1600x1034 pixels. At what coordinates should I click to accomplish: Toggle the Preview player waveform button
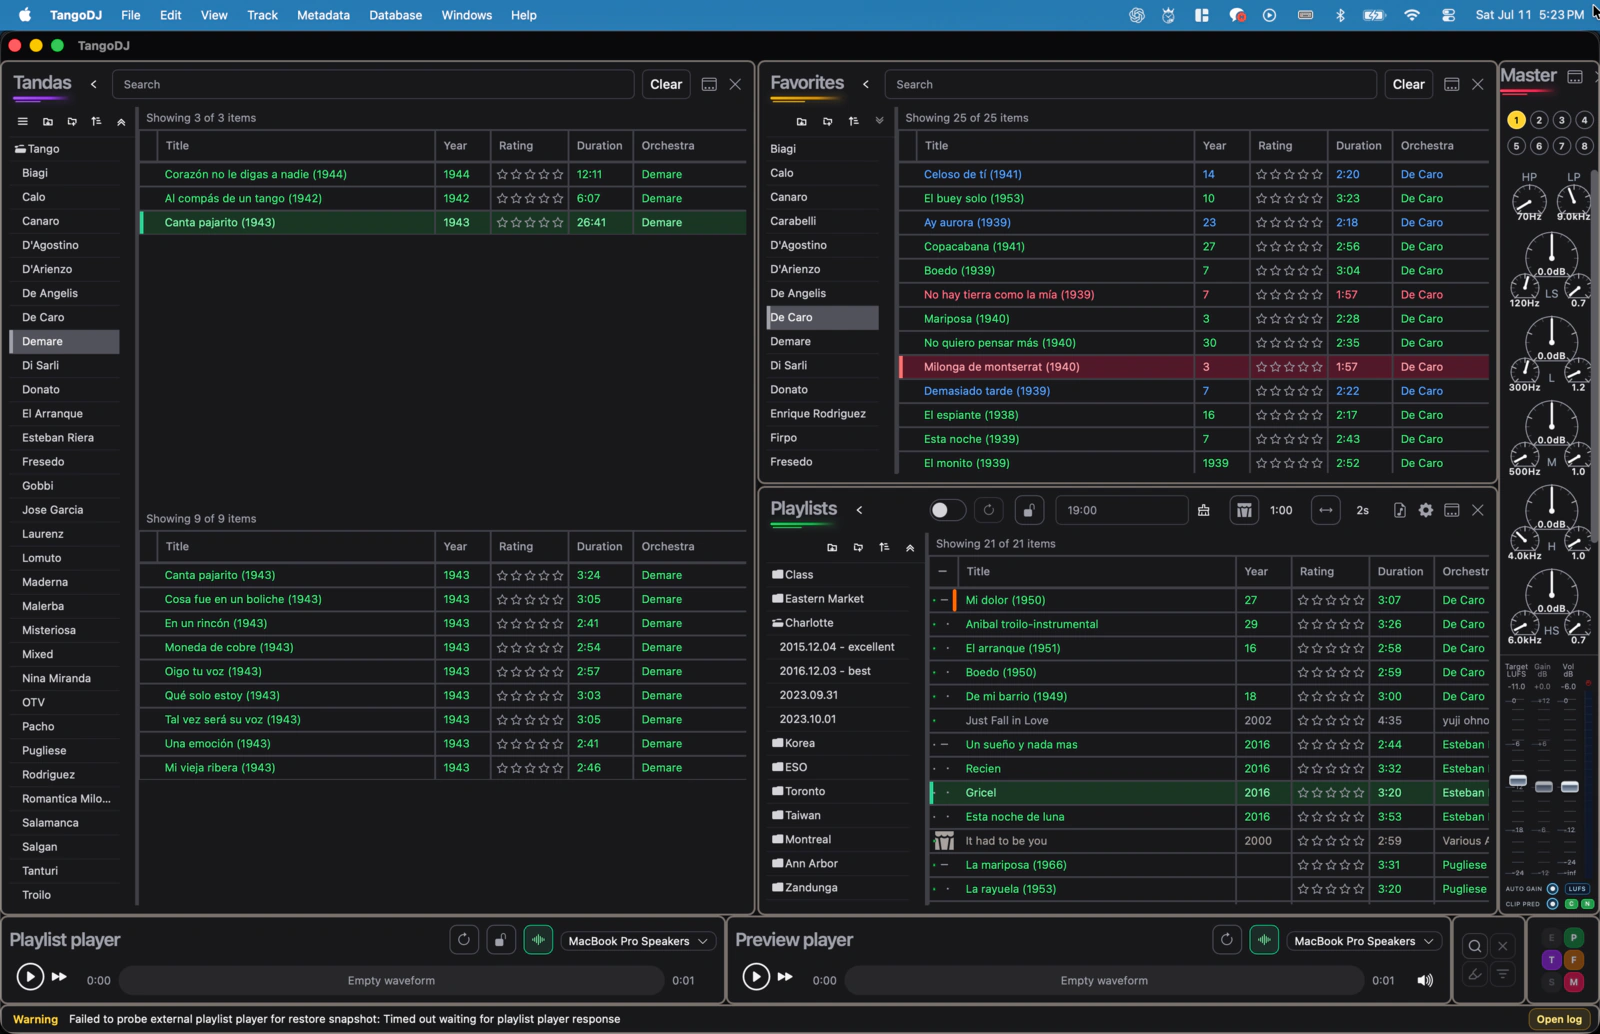pos(1264,940)
